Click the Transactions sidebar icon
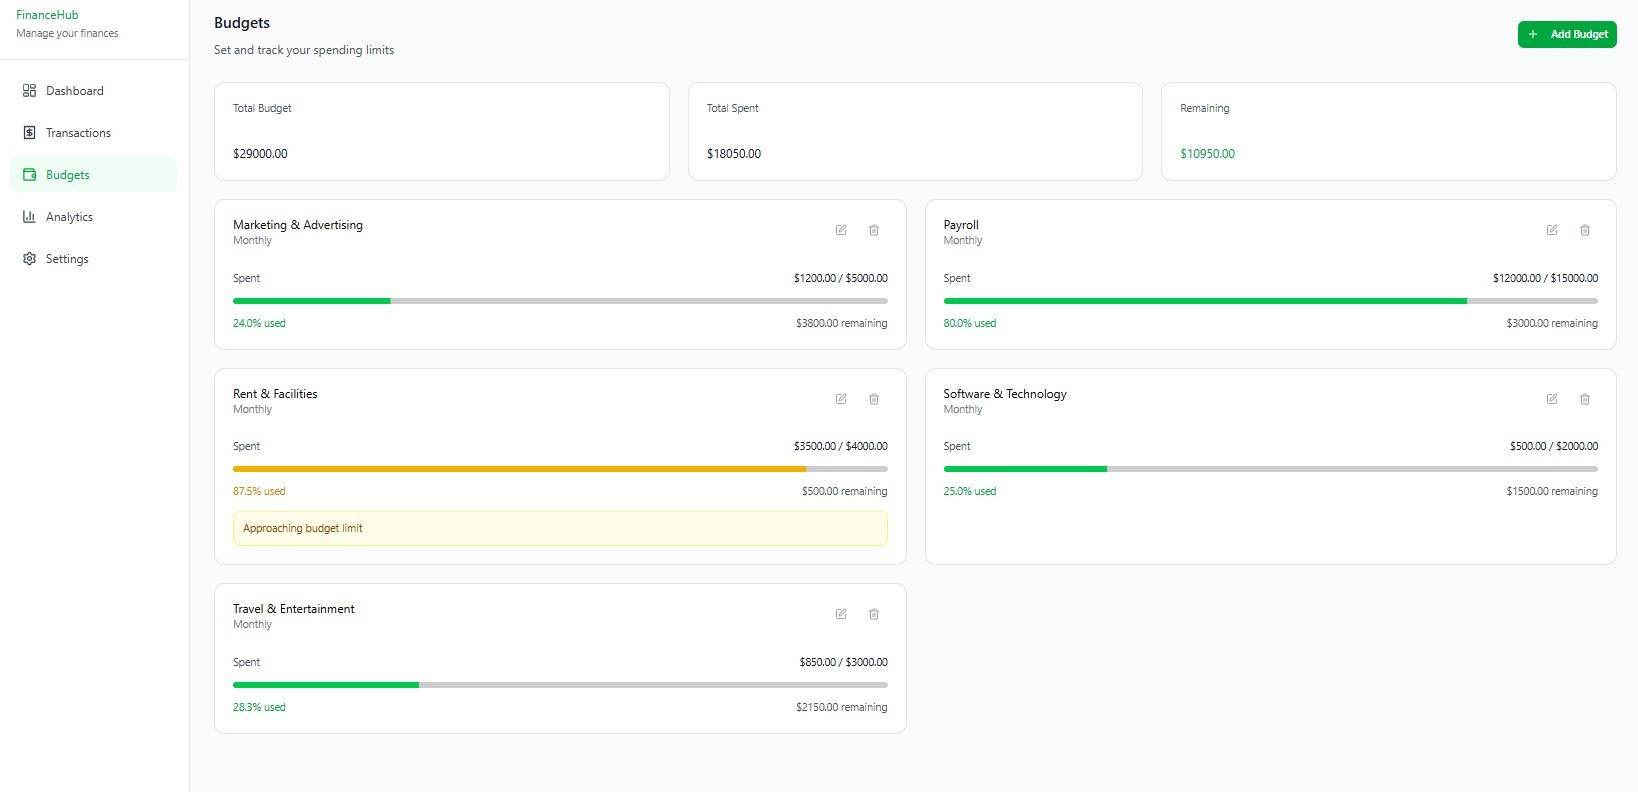Screen dimensions: 1638x792 29,133
